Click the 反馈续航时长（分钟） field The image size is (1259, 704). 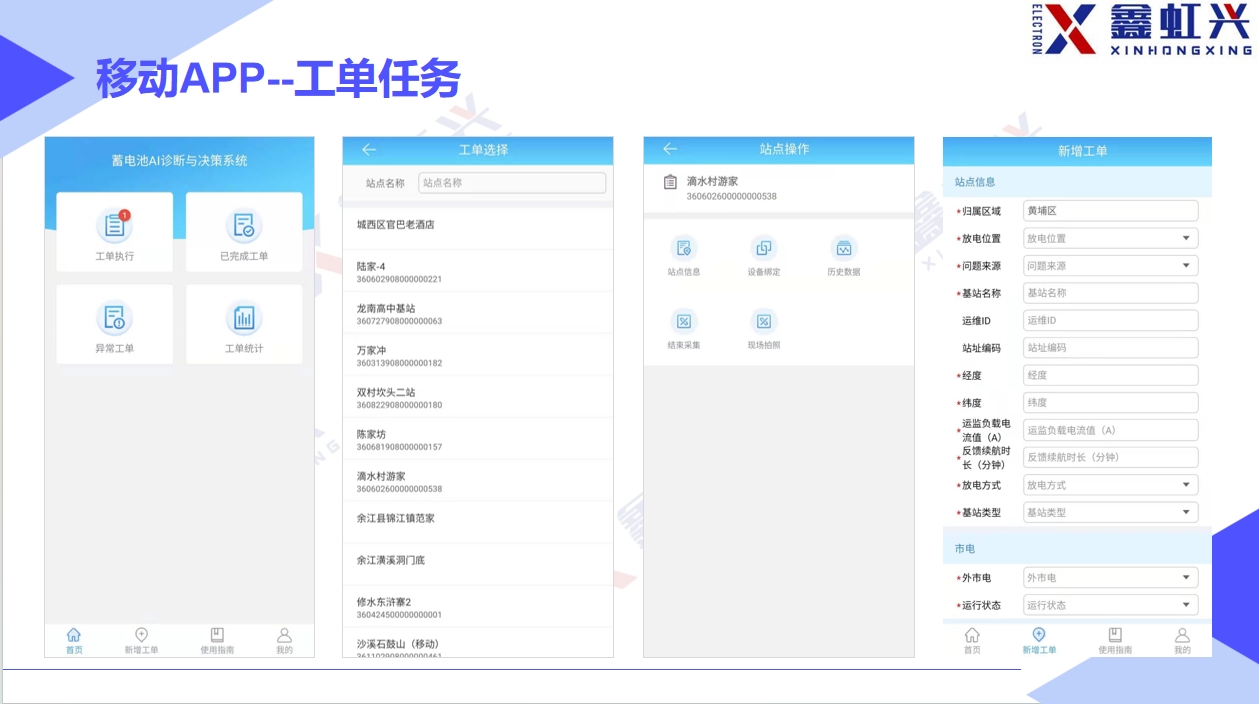1110,457
